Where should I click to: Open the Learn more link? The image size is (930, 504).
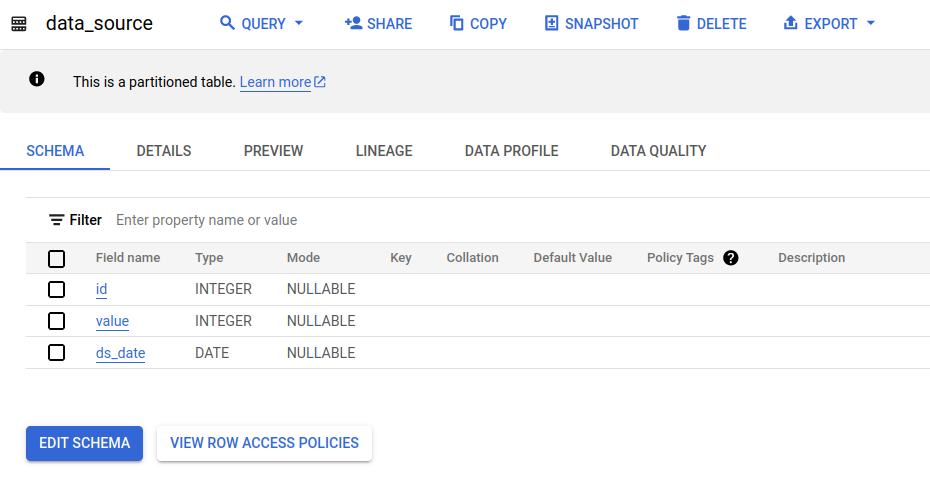coord(275,82)
